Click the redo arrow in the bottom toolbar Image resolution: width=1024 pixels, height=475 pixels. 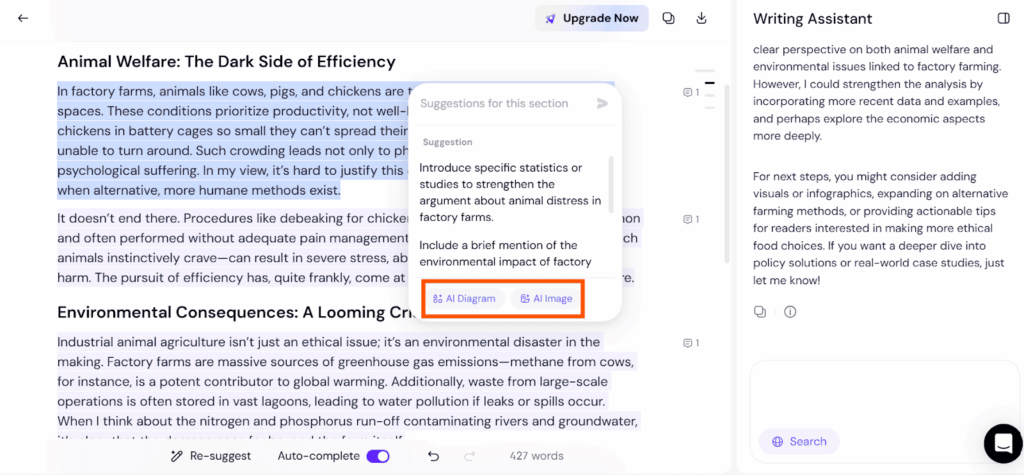[x=469, y=456]
